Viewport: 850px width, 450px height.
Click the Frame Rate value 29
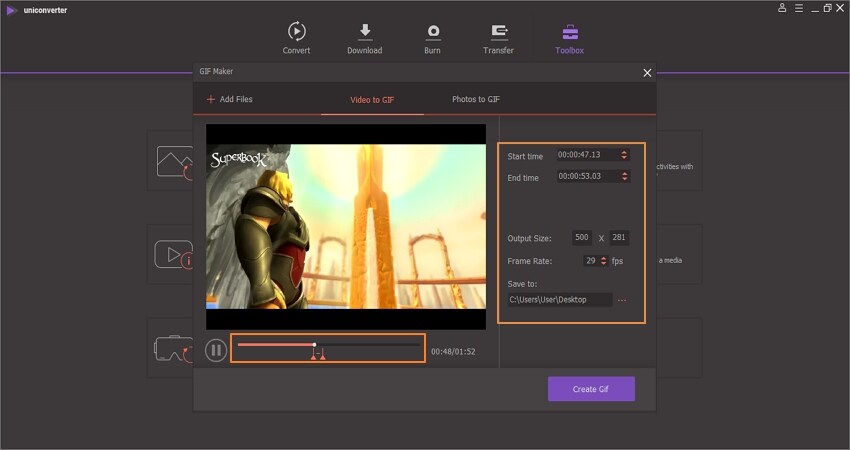591,261
